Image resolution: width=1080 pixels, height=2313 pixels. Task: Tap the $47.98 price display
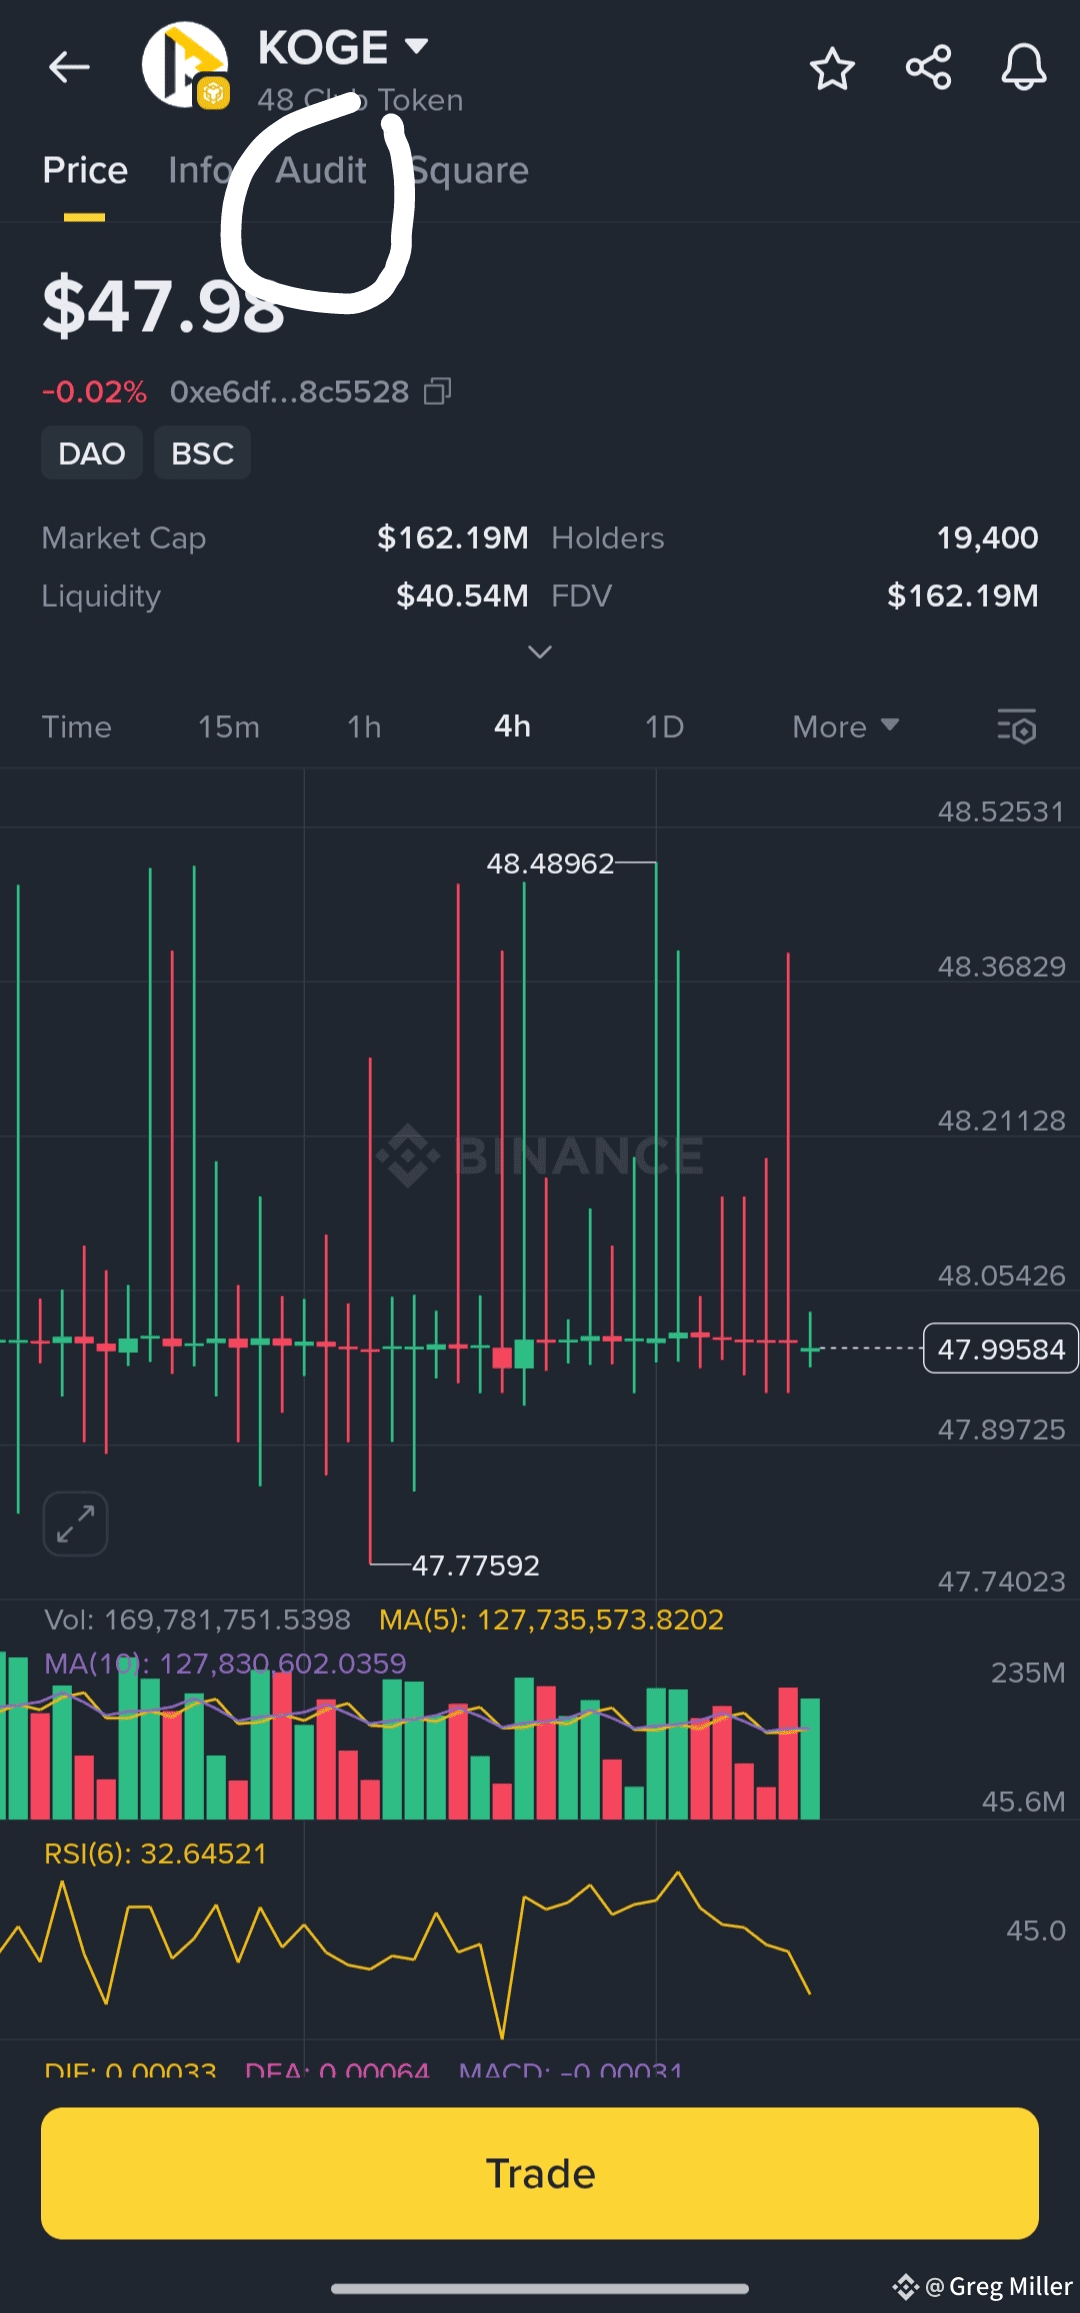163,306
